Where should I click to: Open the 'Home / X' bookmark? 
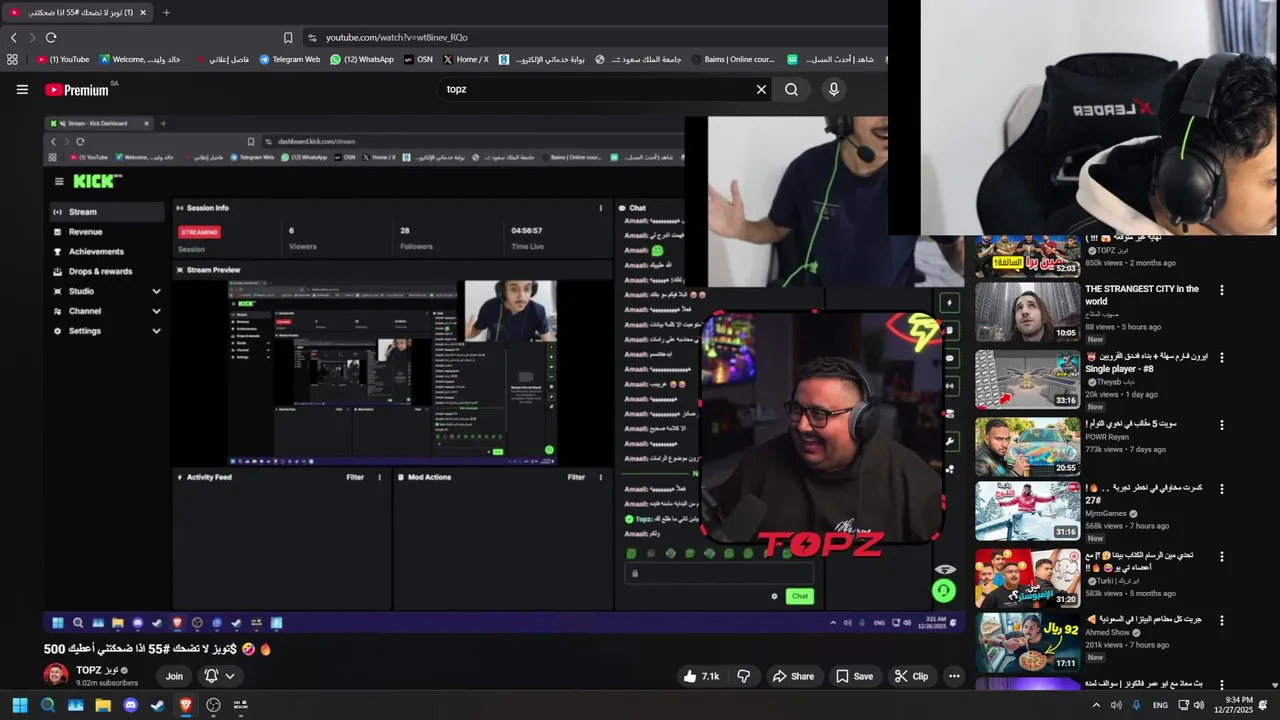tap(466, 59)
